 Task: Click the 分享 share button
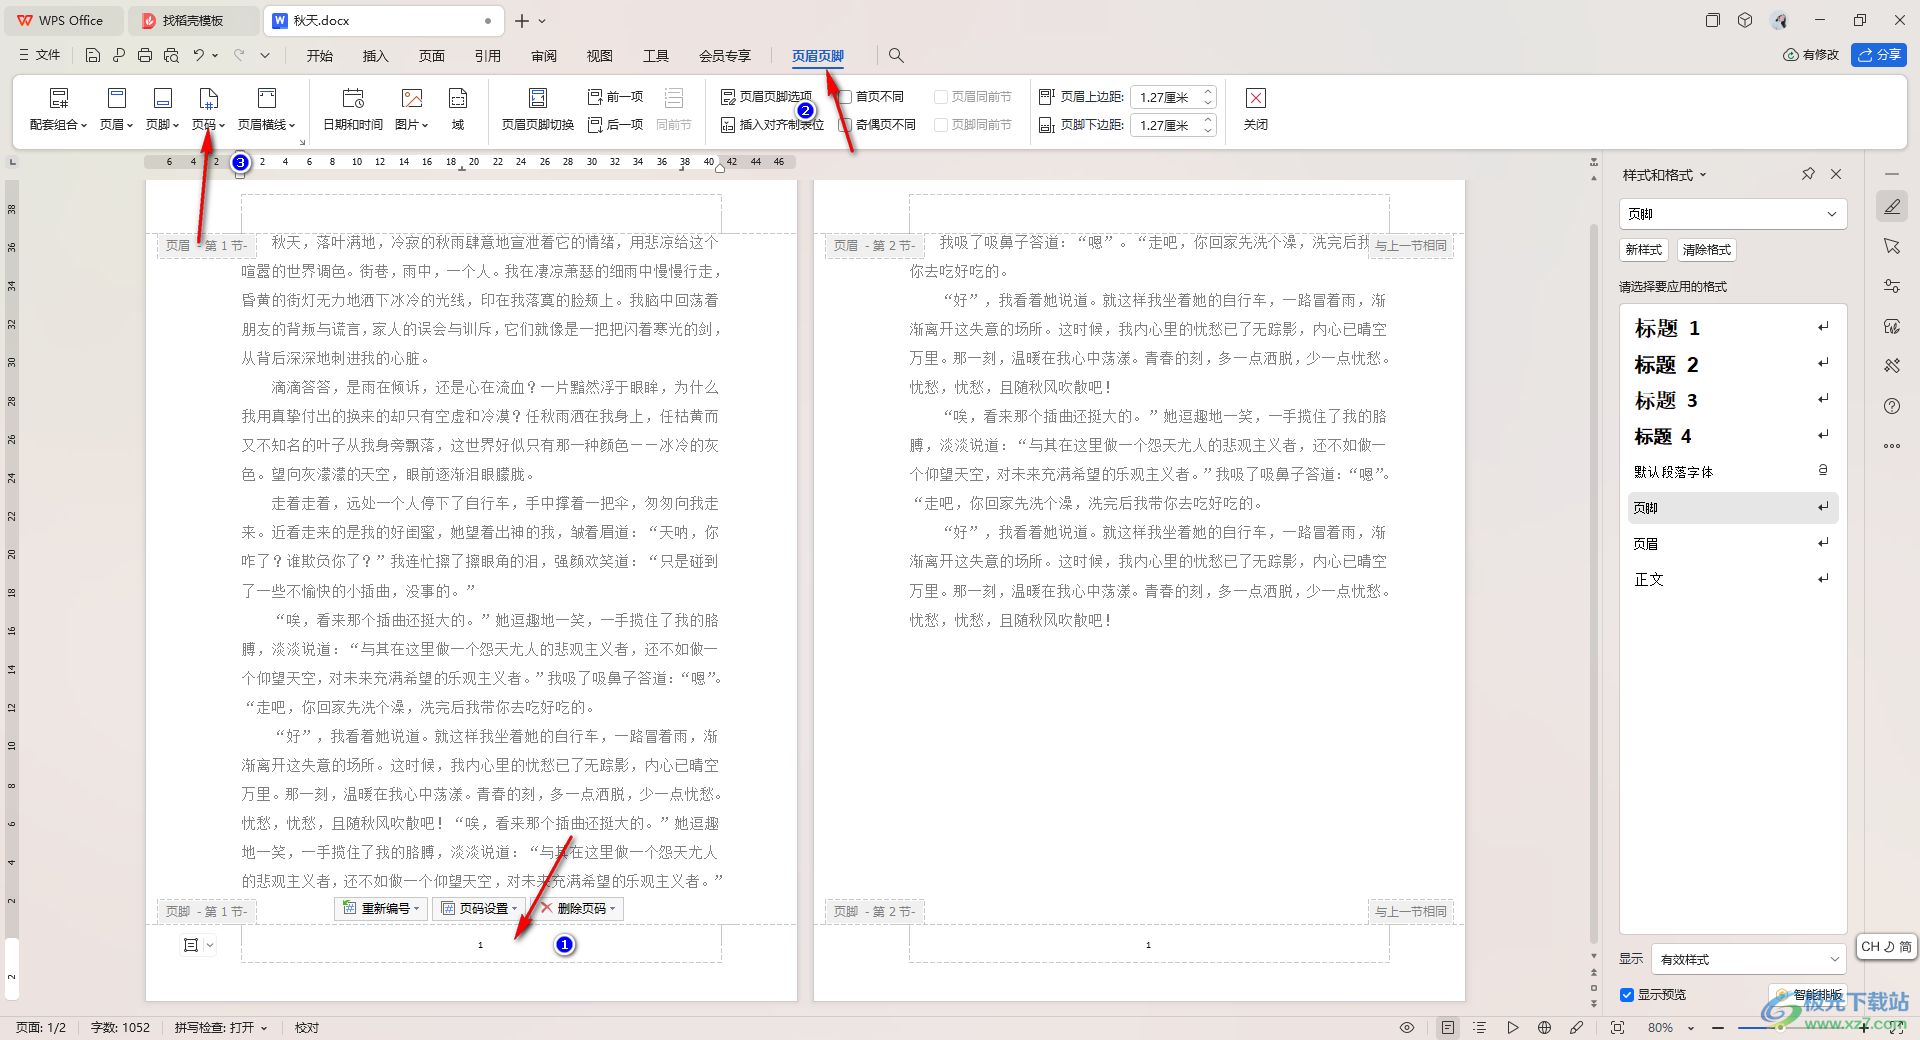click(x=1879, y=55)
